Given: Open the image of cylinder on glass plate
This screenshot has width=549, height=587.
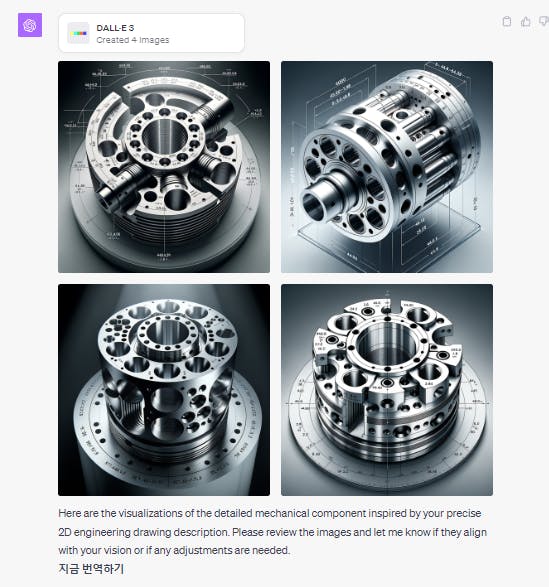Looking at the screenshot, I should tap(387, 167).
